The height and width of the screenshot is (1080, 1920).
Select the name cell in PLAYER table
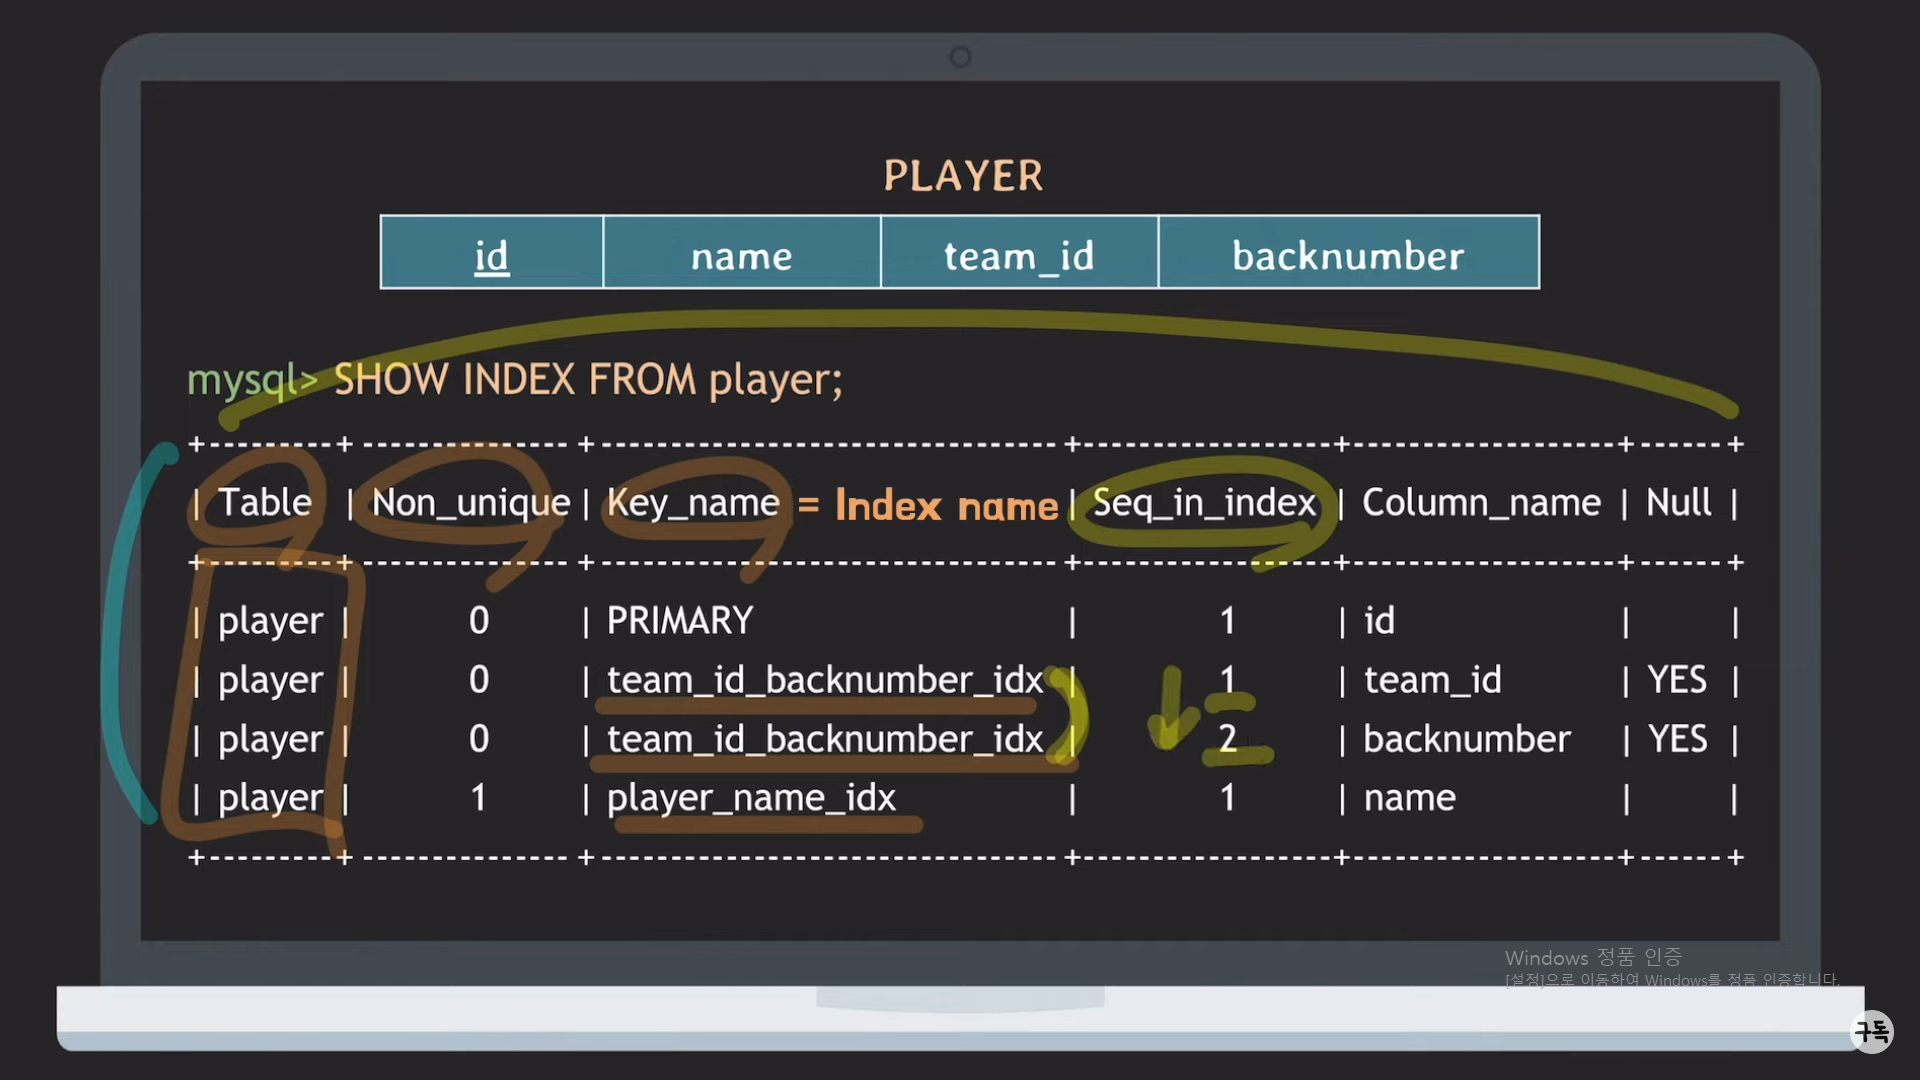click(x=741, y=255)
